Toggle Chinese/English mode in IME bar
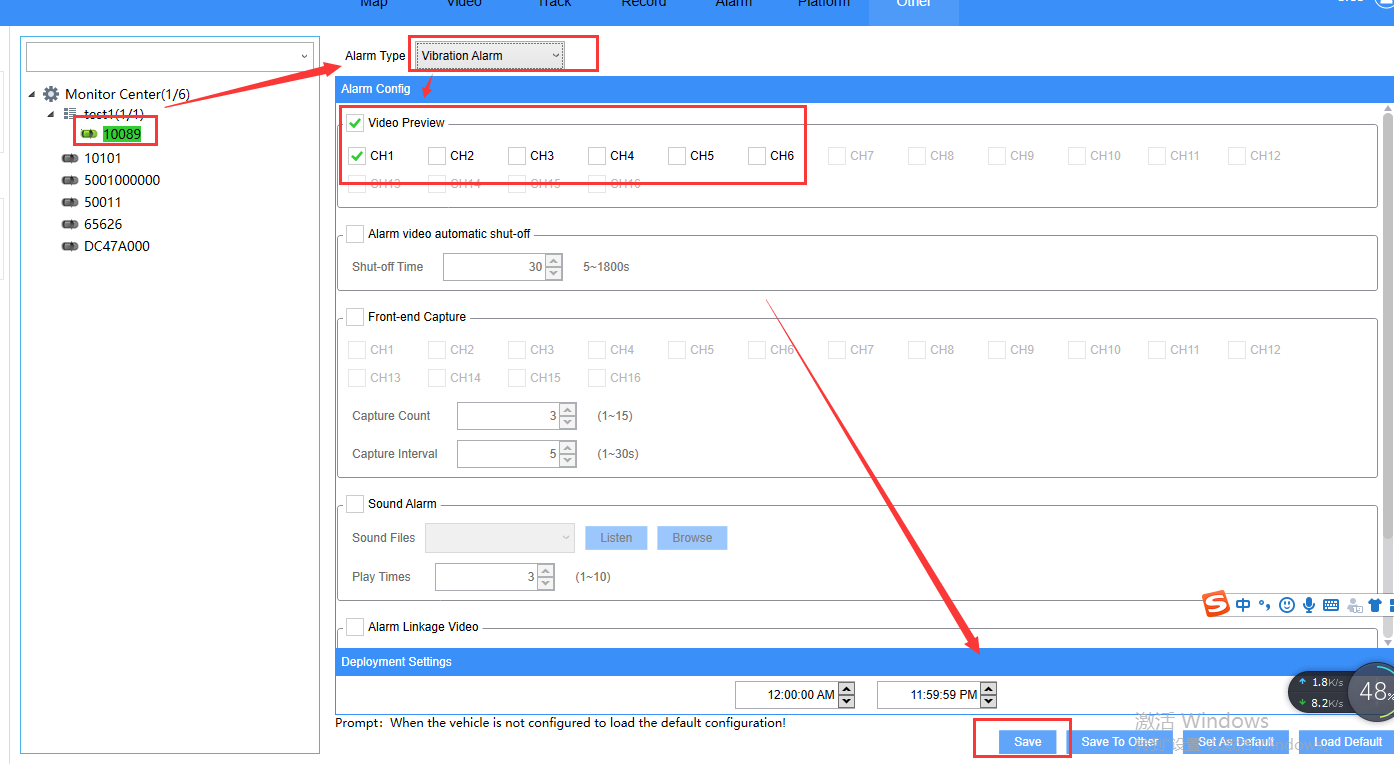Screen dimensions: 1394x764 (1243, 605)
